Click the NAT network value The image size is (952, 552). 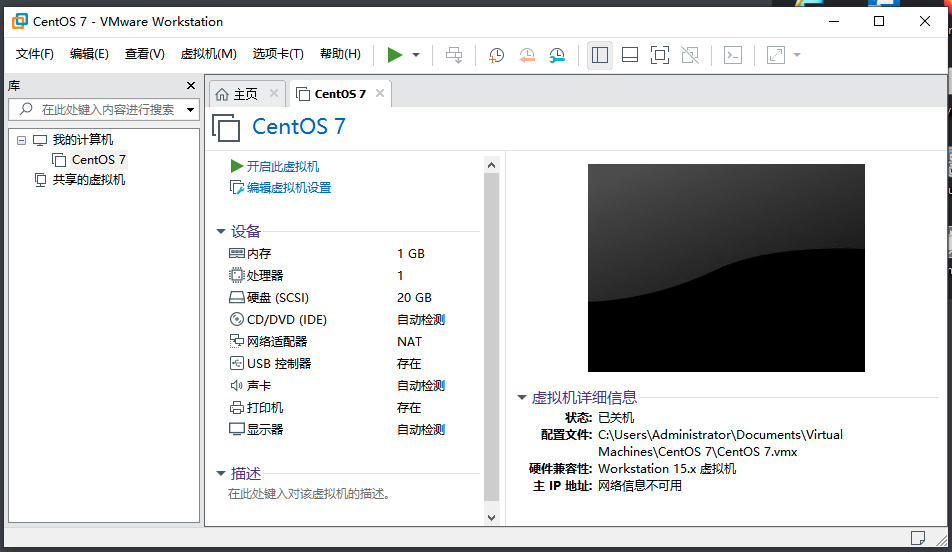[x=409, y=342]
